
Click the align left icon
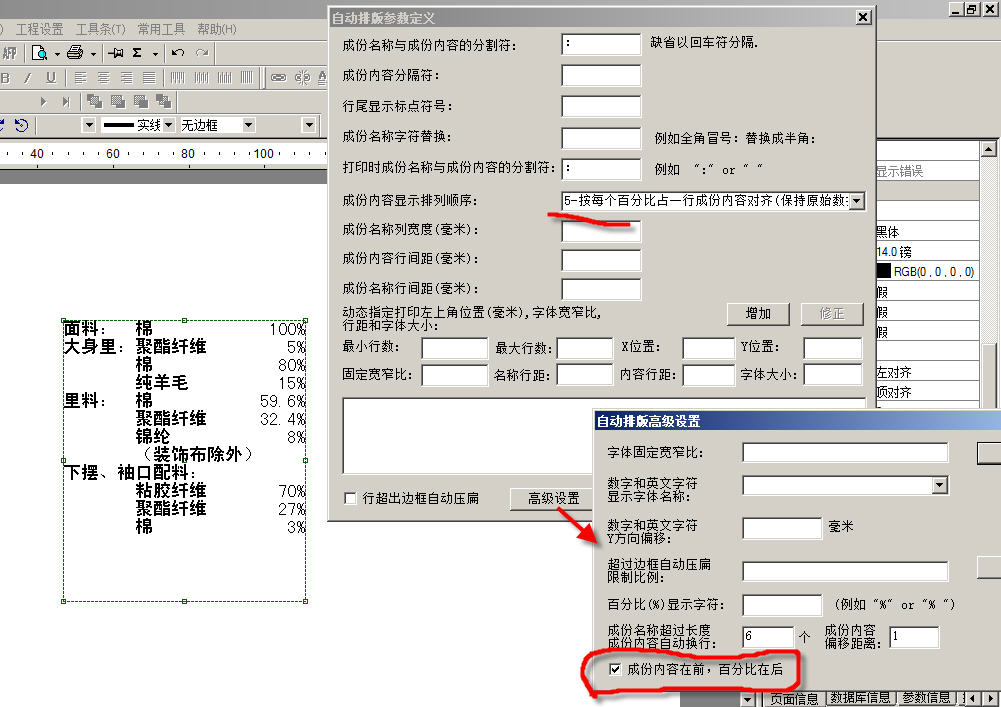tap(80, 78)
